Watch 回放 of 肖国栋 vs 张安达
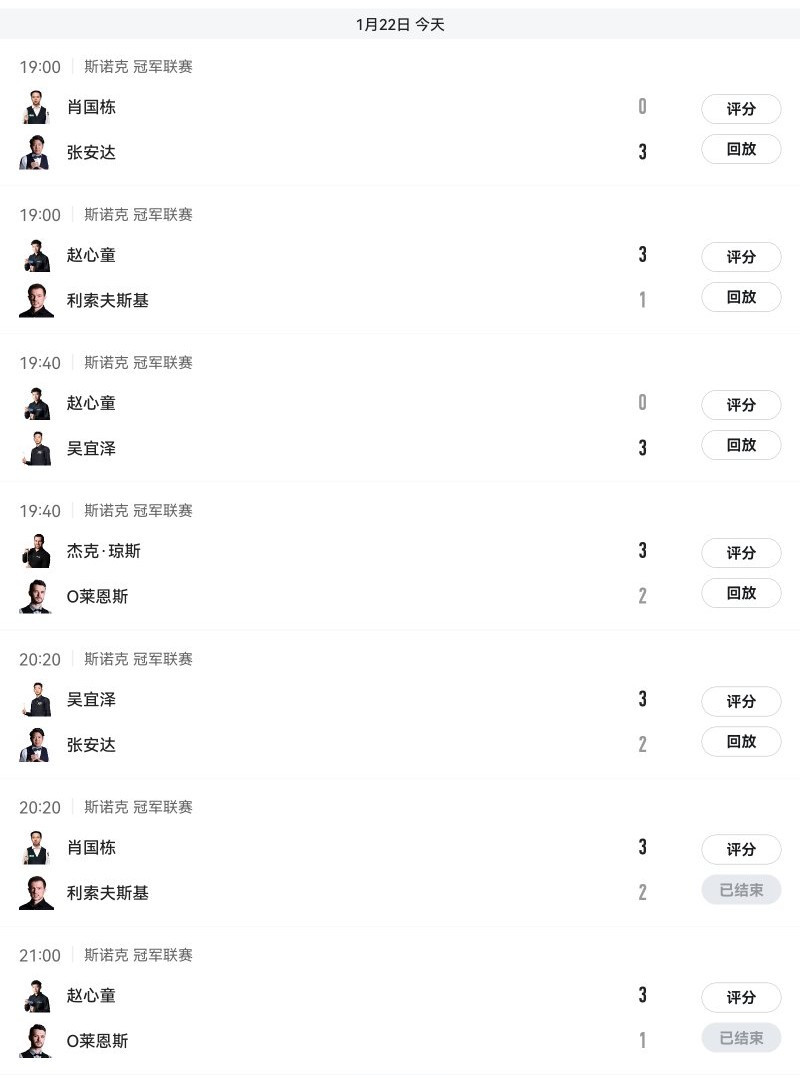This screenshot has width=800, height=1075. (x=741, y=149)
